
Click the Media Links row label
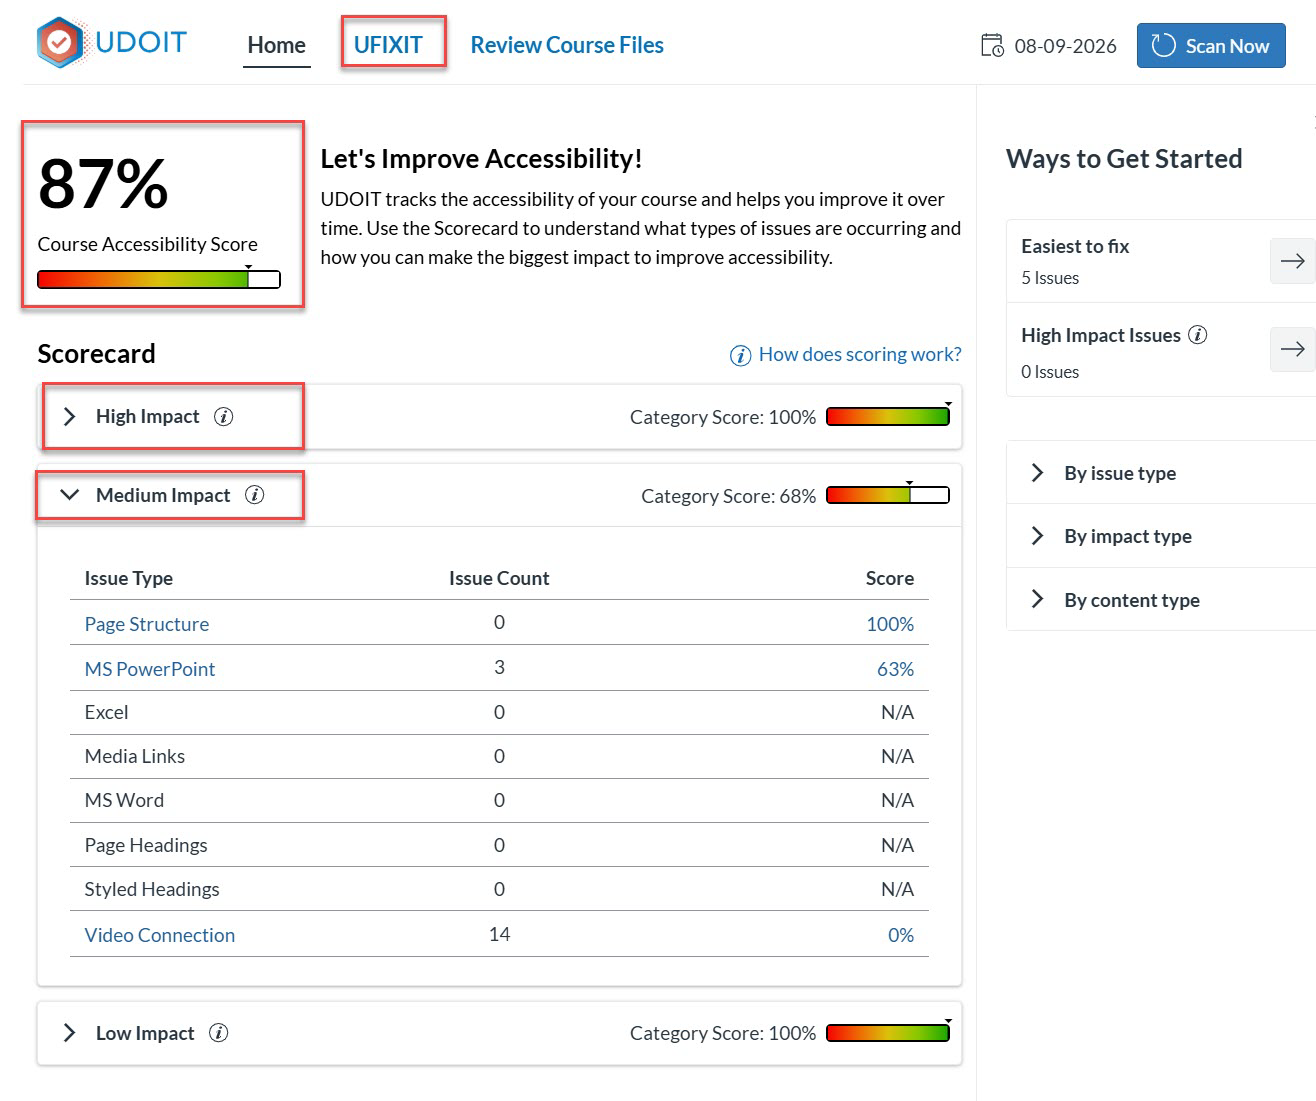tap(135, 756)
